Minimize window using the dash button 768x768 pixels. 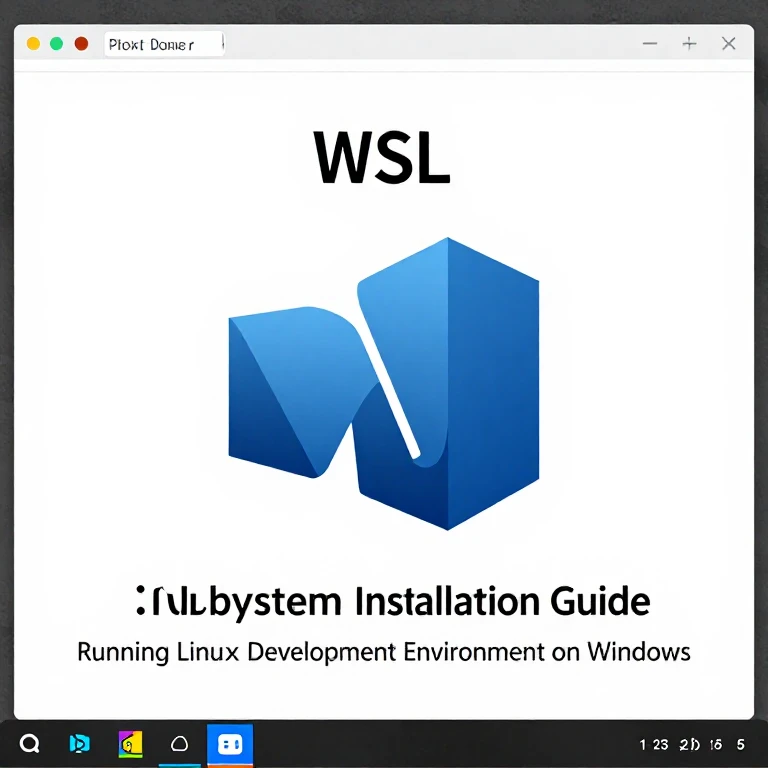[650, 44]
